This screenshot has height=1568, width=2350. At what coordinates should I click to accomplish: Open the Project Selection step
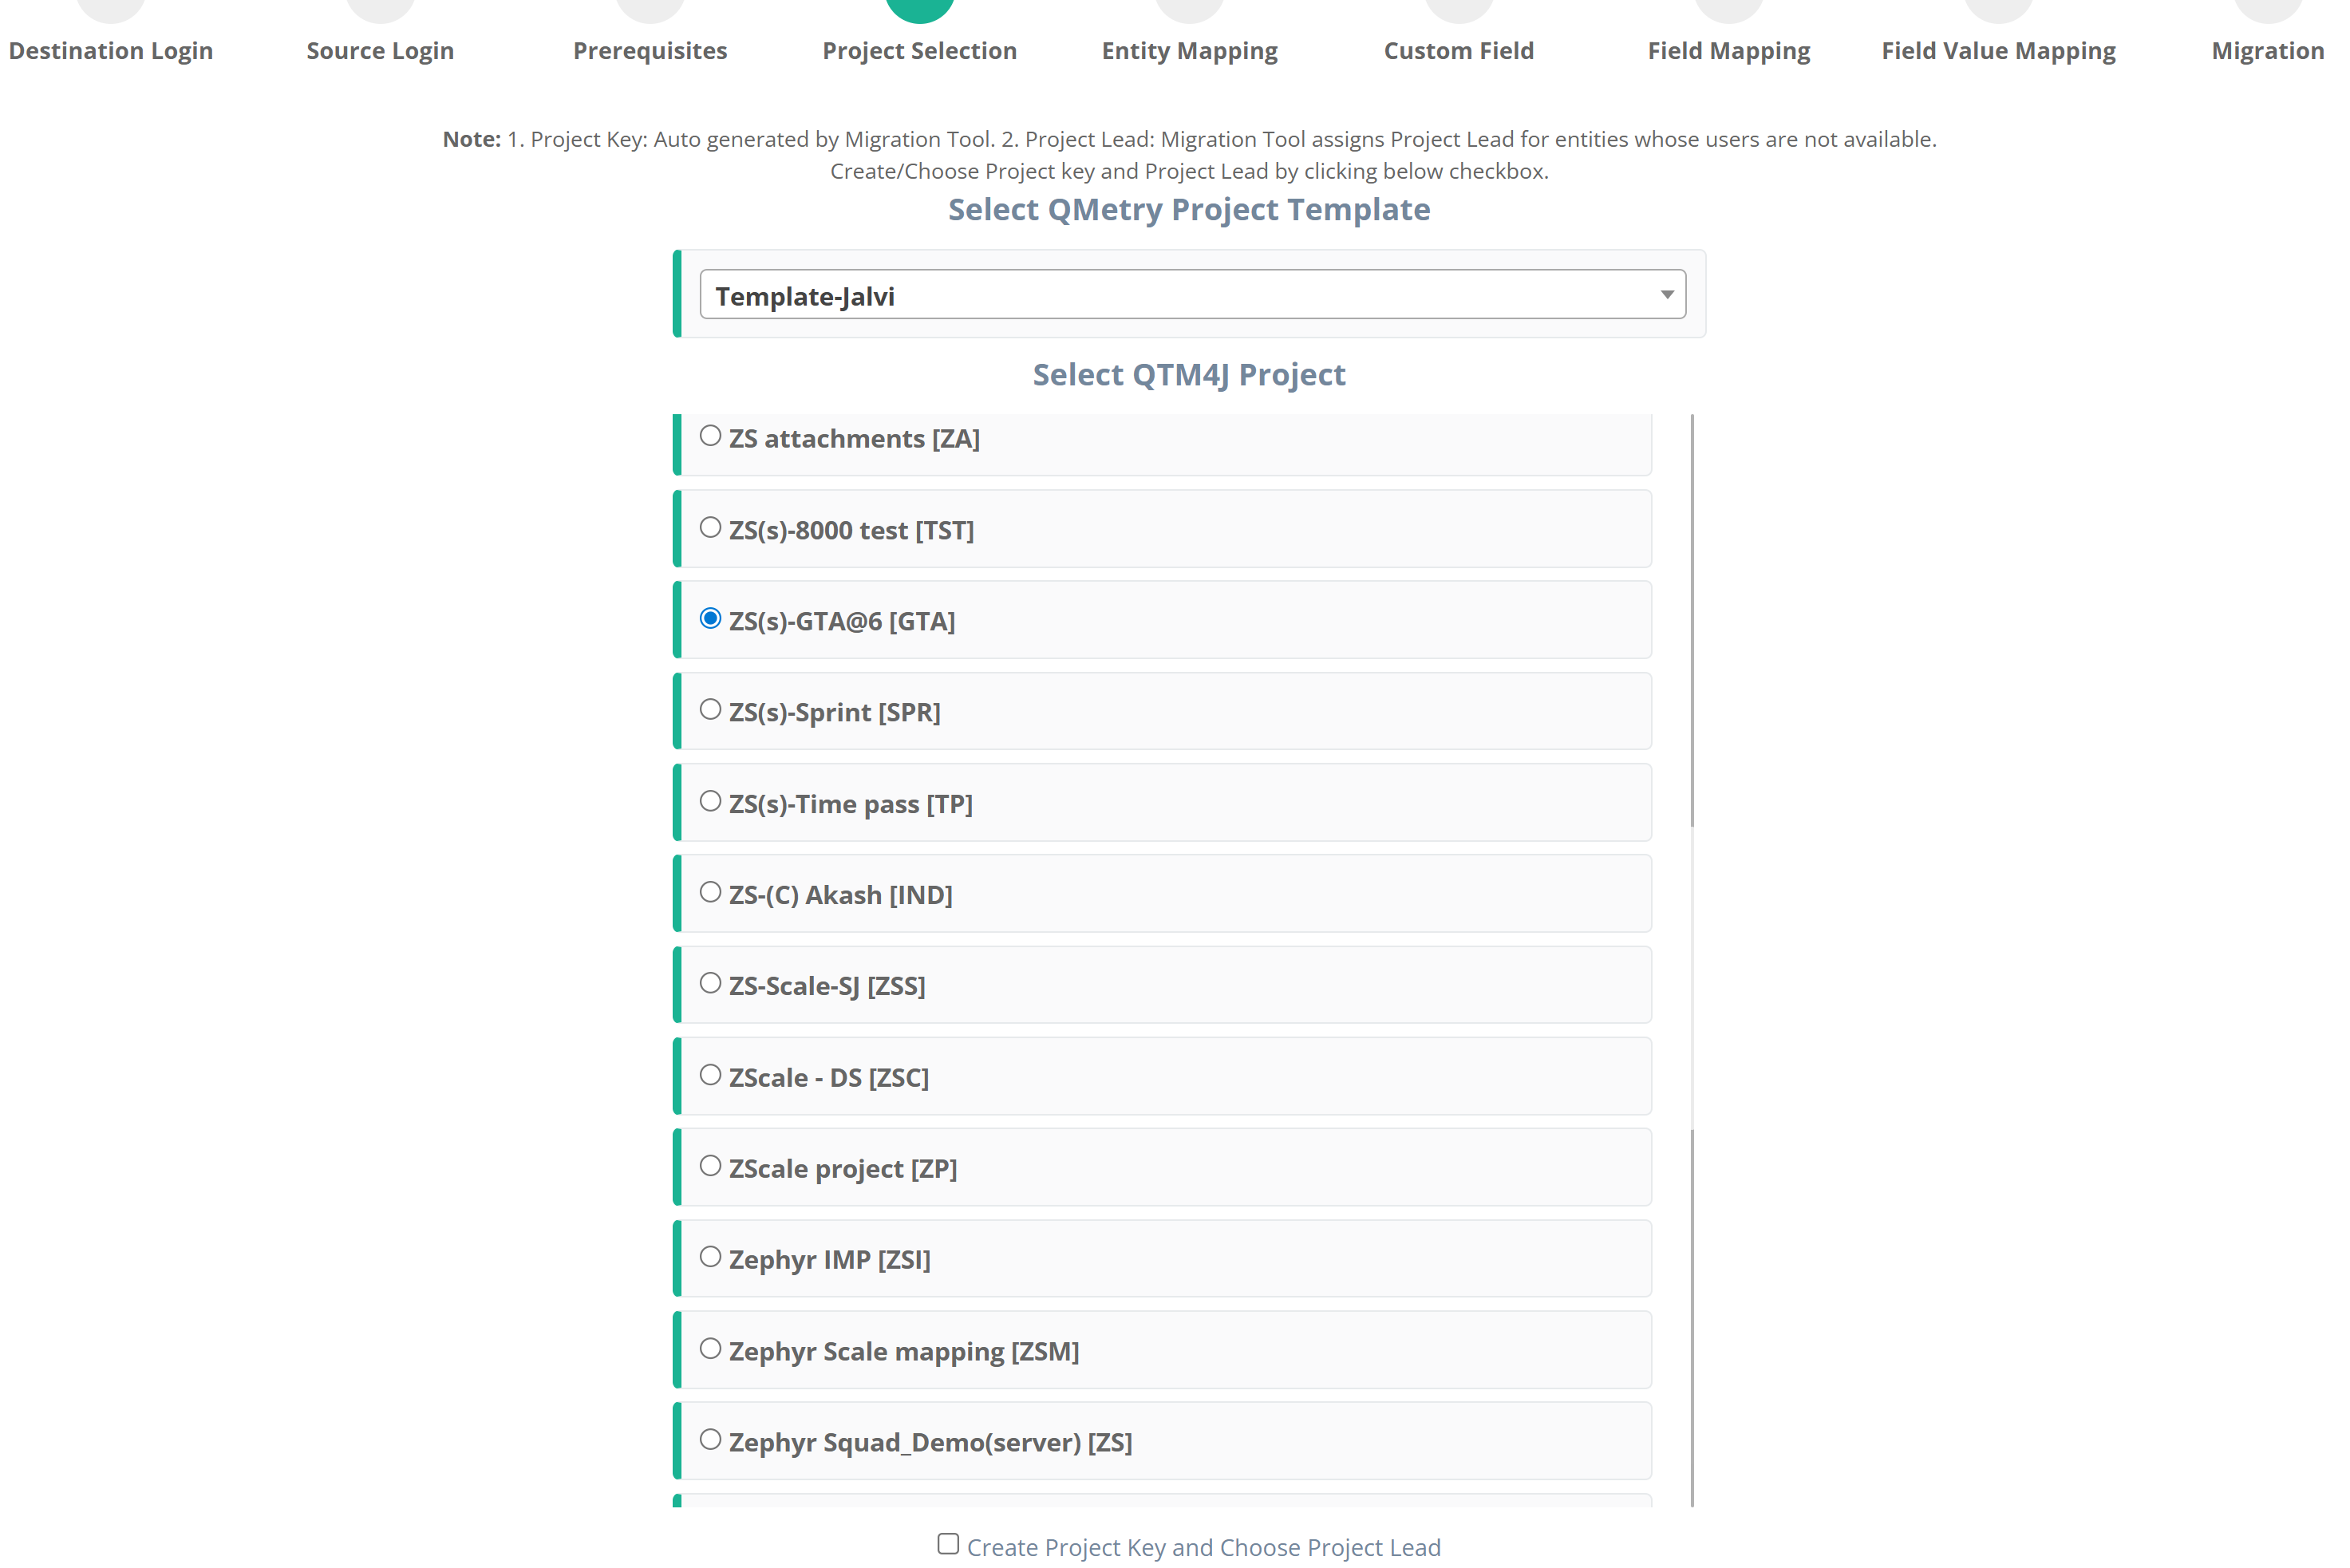click(x=920, y=50)
